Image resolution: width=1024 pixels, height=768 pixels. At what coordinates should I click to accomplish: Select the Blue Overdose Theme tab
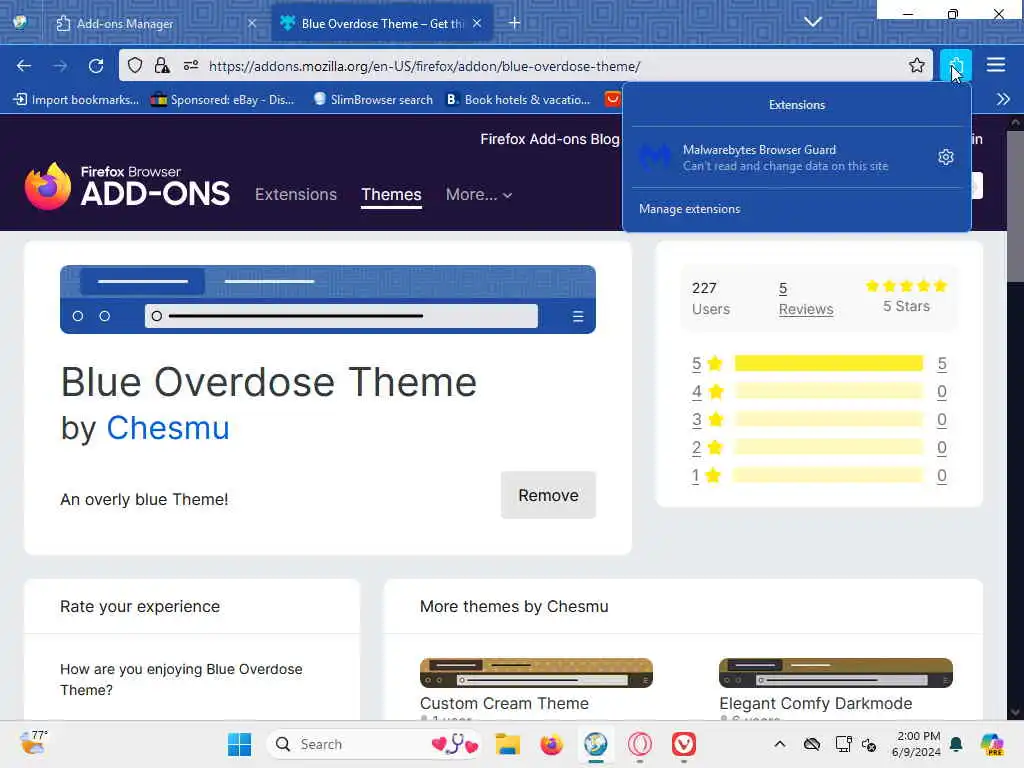[381, 24]
